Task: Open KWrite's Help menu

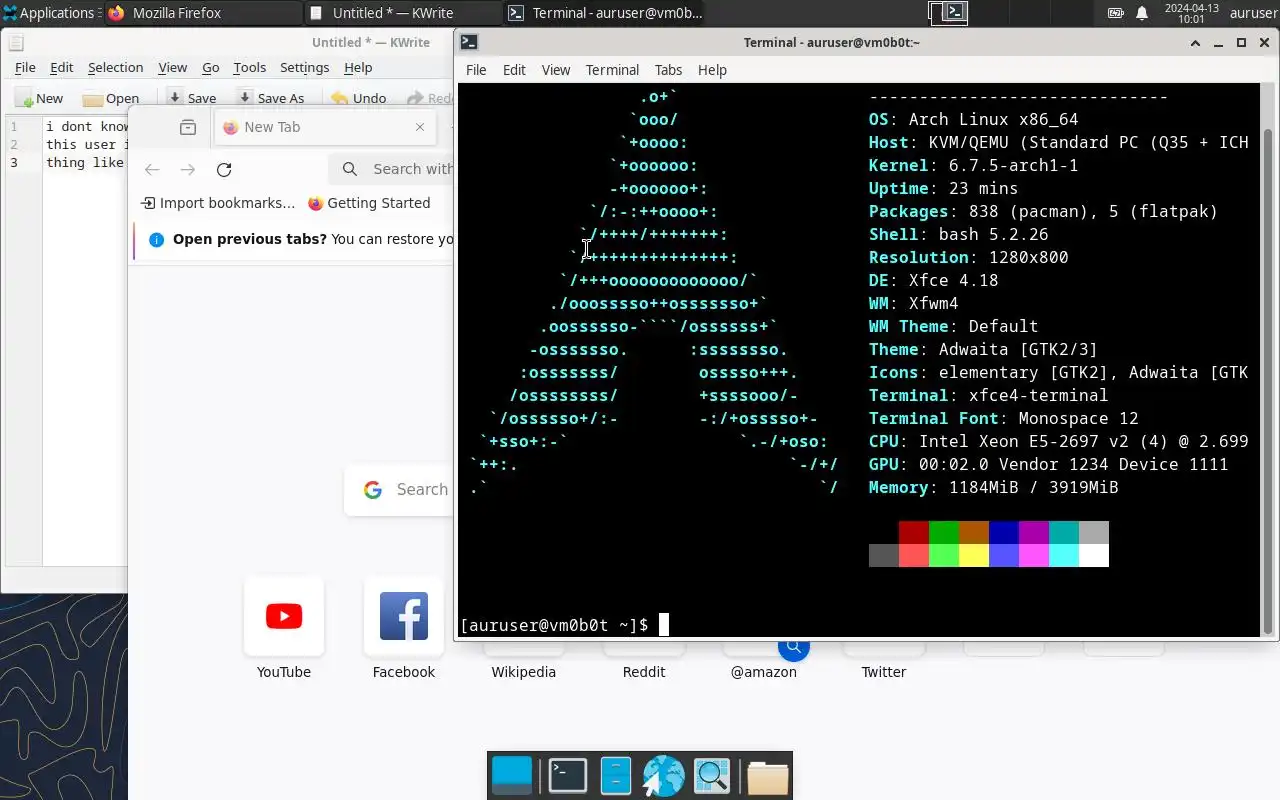Action: (358, 67)
